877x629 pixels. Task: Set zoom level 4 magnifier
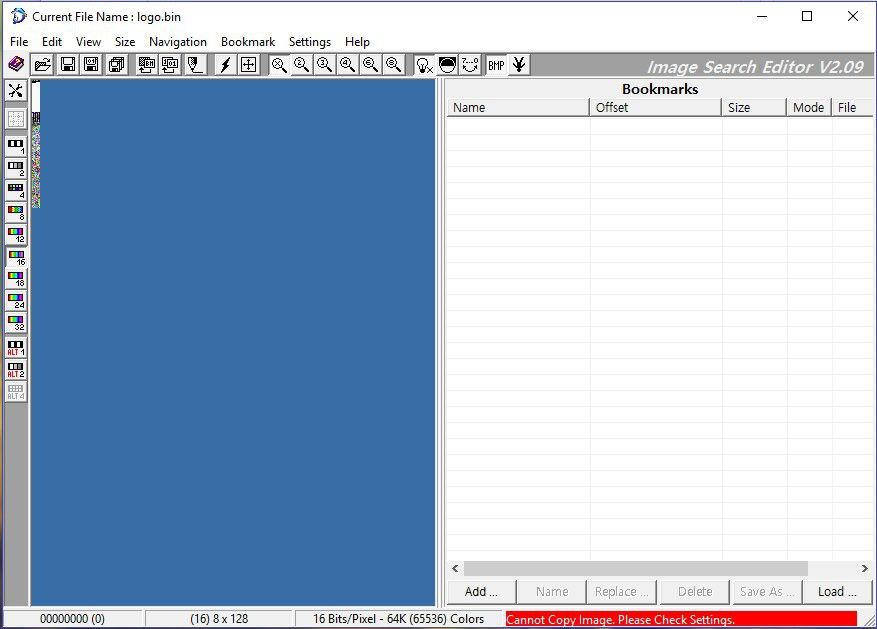(x=347, y=65)
